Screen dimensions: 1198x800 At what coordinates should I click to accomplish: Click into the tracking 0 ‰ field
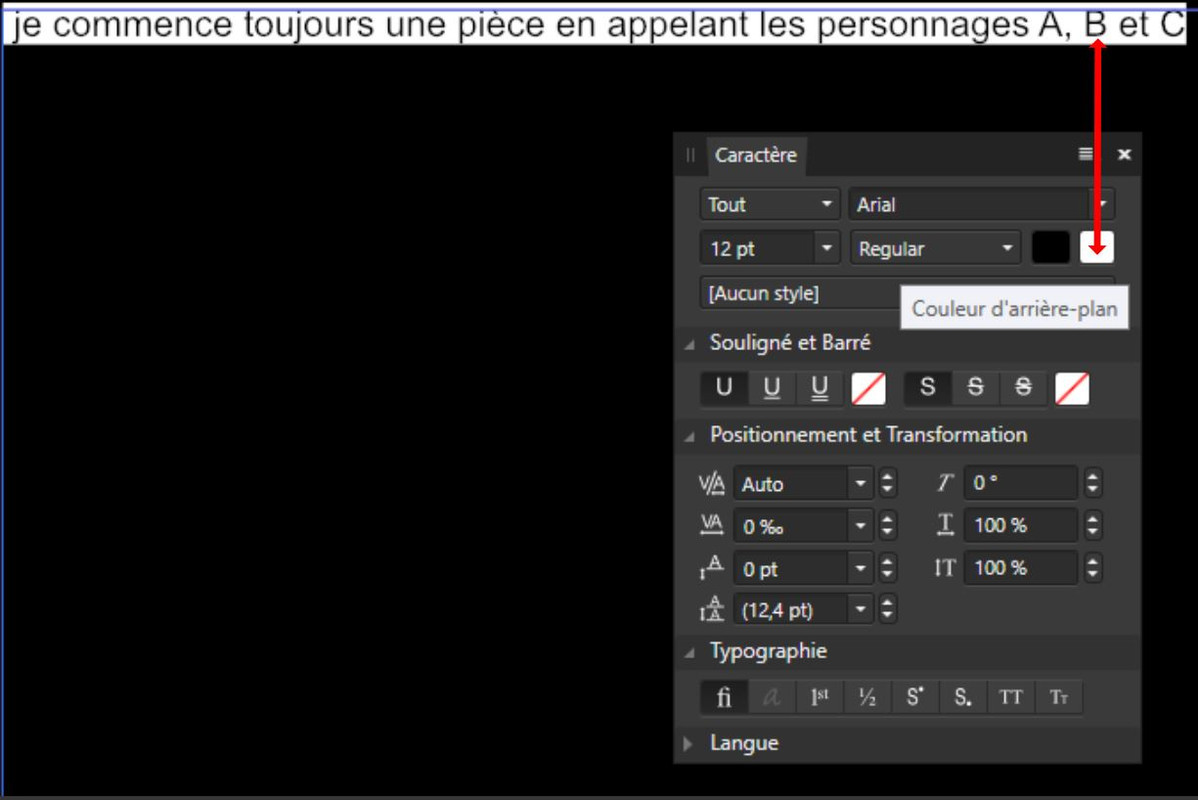(x=791, y=526)
